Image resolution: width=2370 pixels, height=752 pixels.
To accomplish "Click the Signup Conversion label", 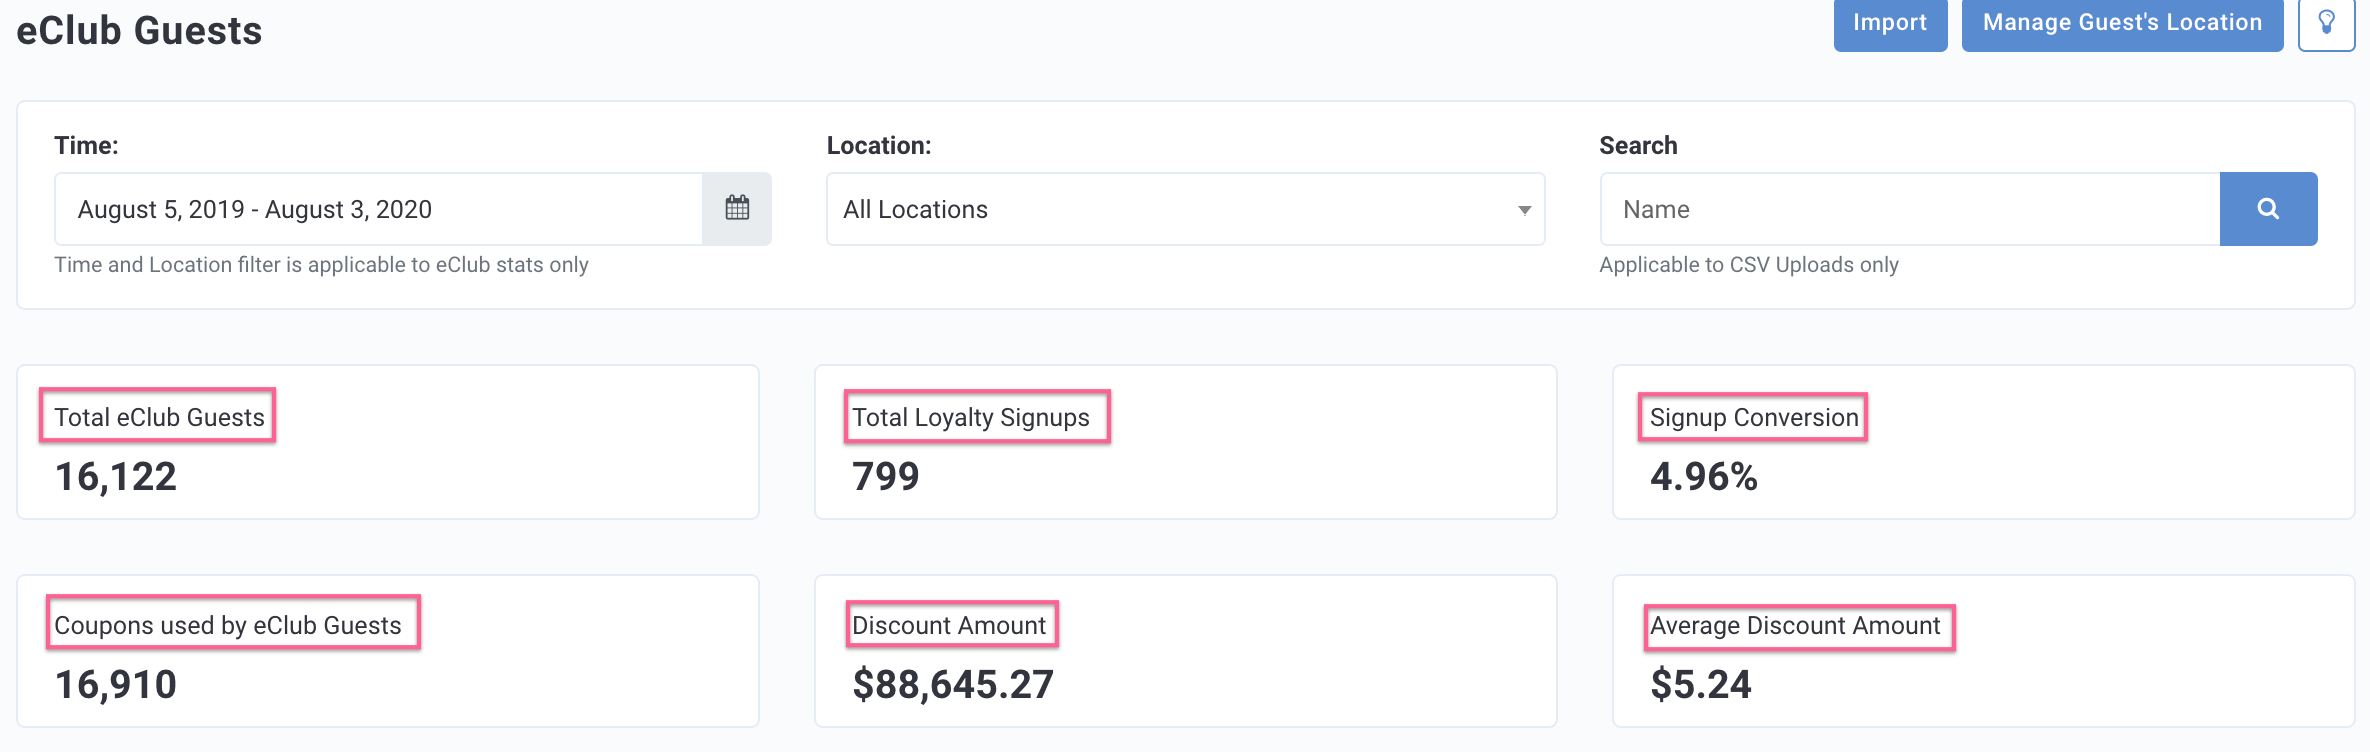I will click(x=1753, y=417).
